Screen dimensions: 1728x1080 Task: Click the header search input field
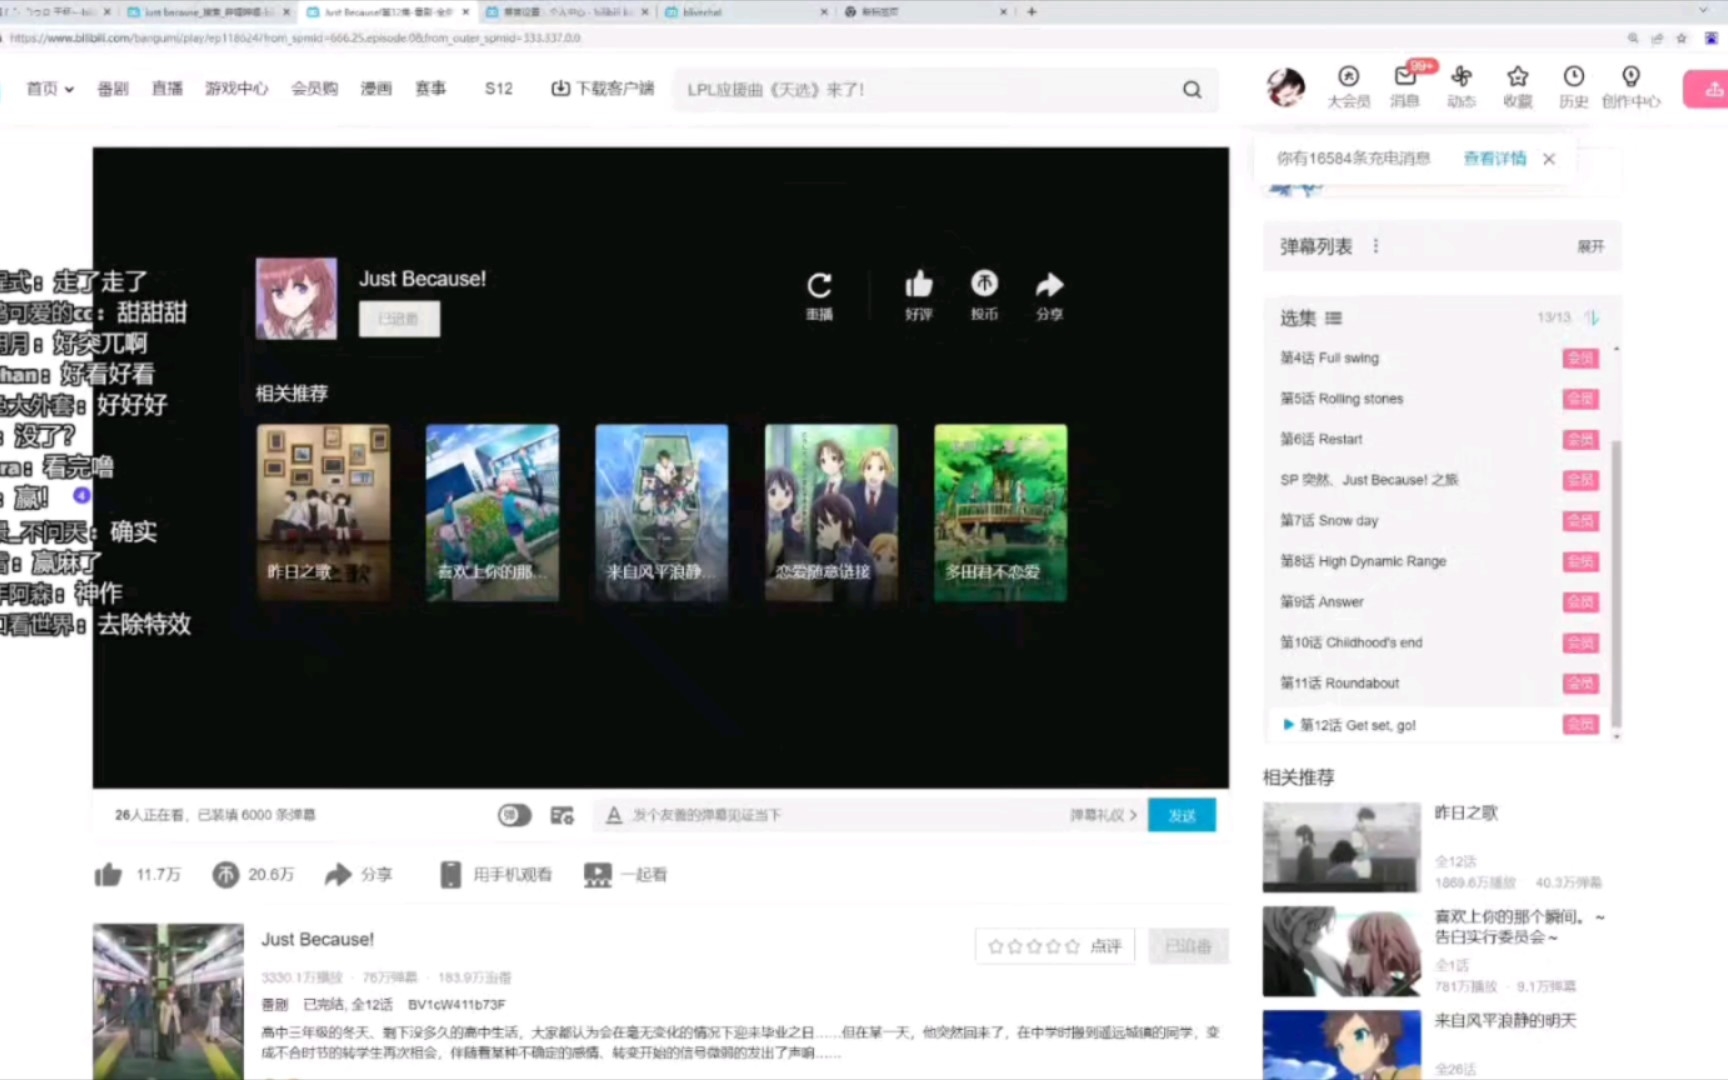point(925,89)
